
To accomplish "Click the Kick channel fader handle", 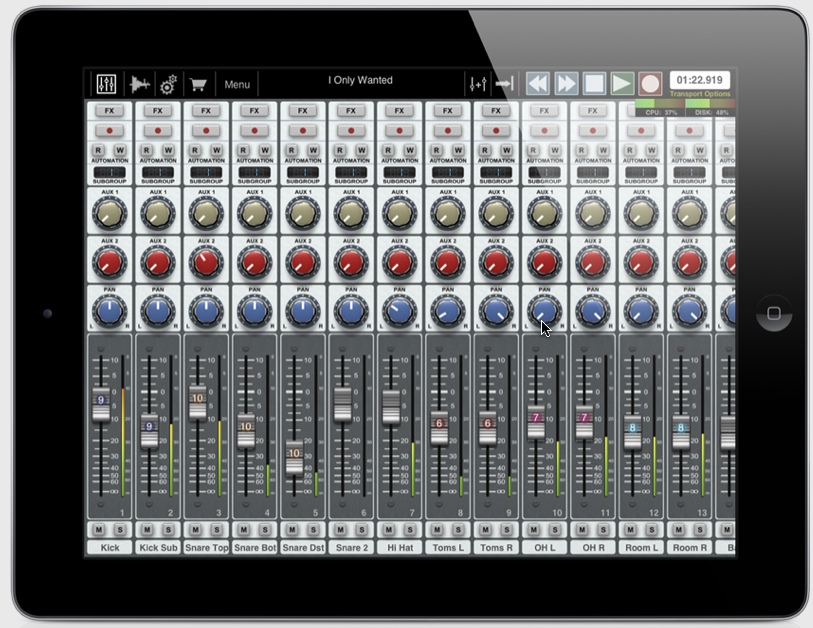I will 101,404.
